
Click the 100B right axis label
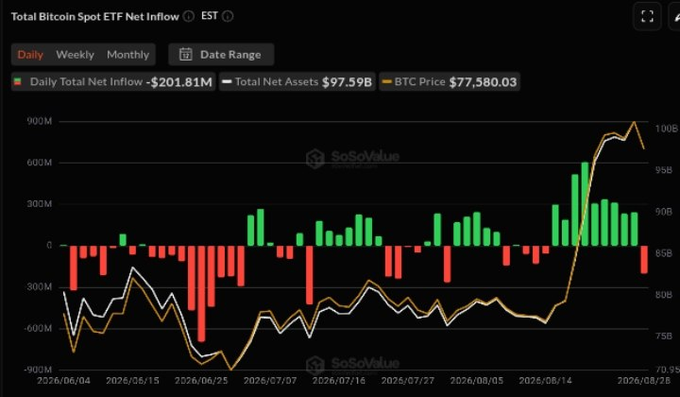(x=666, y=128)
